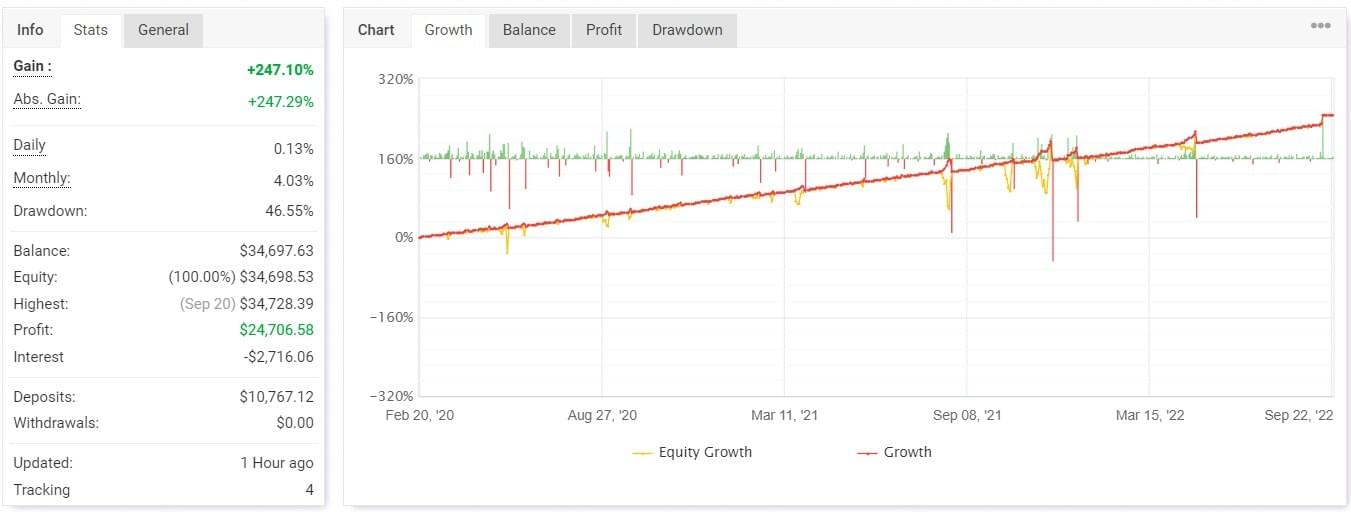Click the Feb 20, '20 axis date
Viewport: 1351px width, 512px height.
[420, 415]
